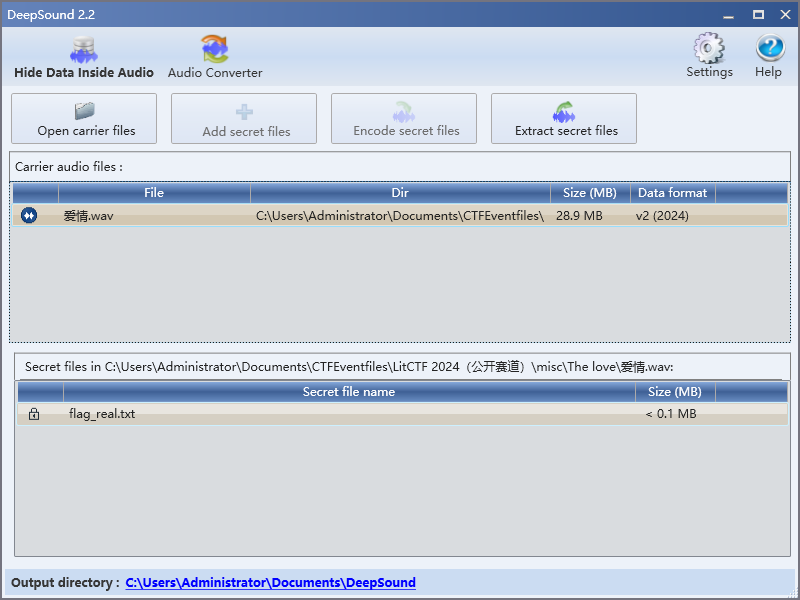Click the File column header

pyautogui.click(x=154, y=193)
